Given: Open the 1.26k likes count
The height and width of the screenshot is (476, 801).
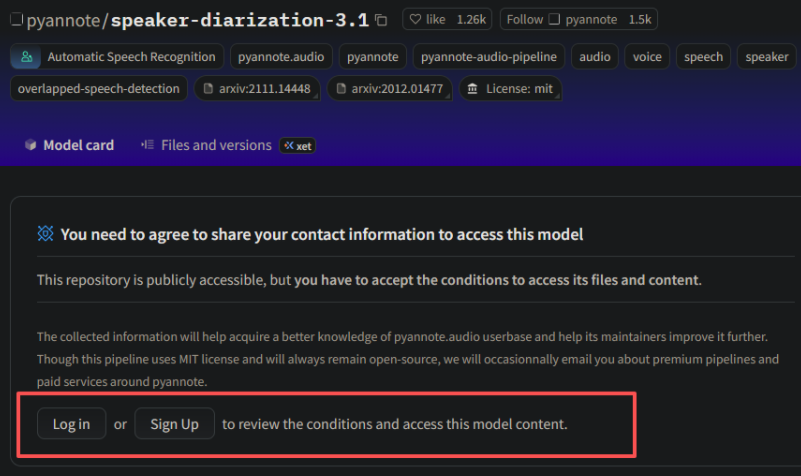Looking at the screenshot, I should (471, 19).
